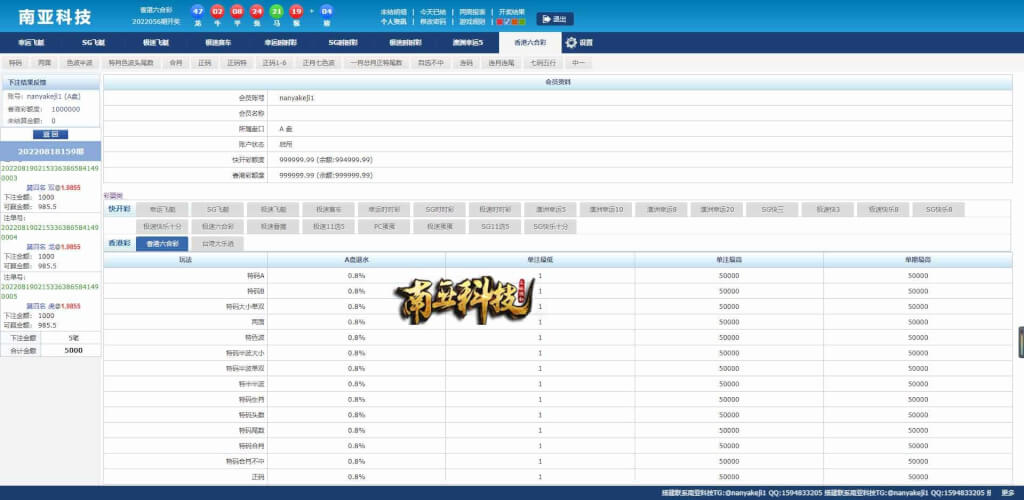Screen dimensions: 1024x500
Task: Open the 色波半波 sub-menu item
Action: [x=79, y=63]
